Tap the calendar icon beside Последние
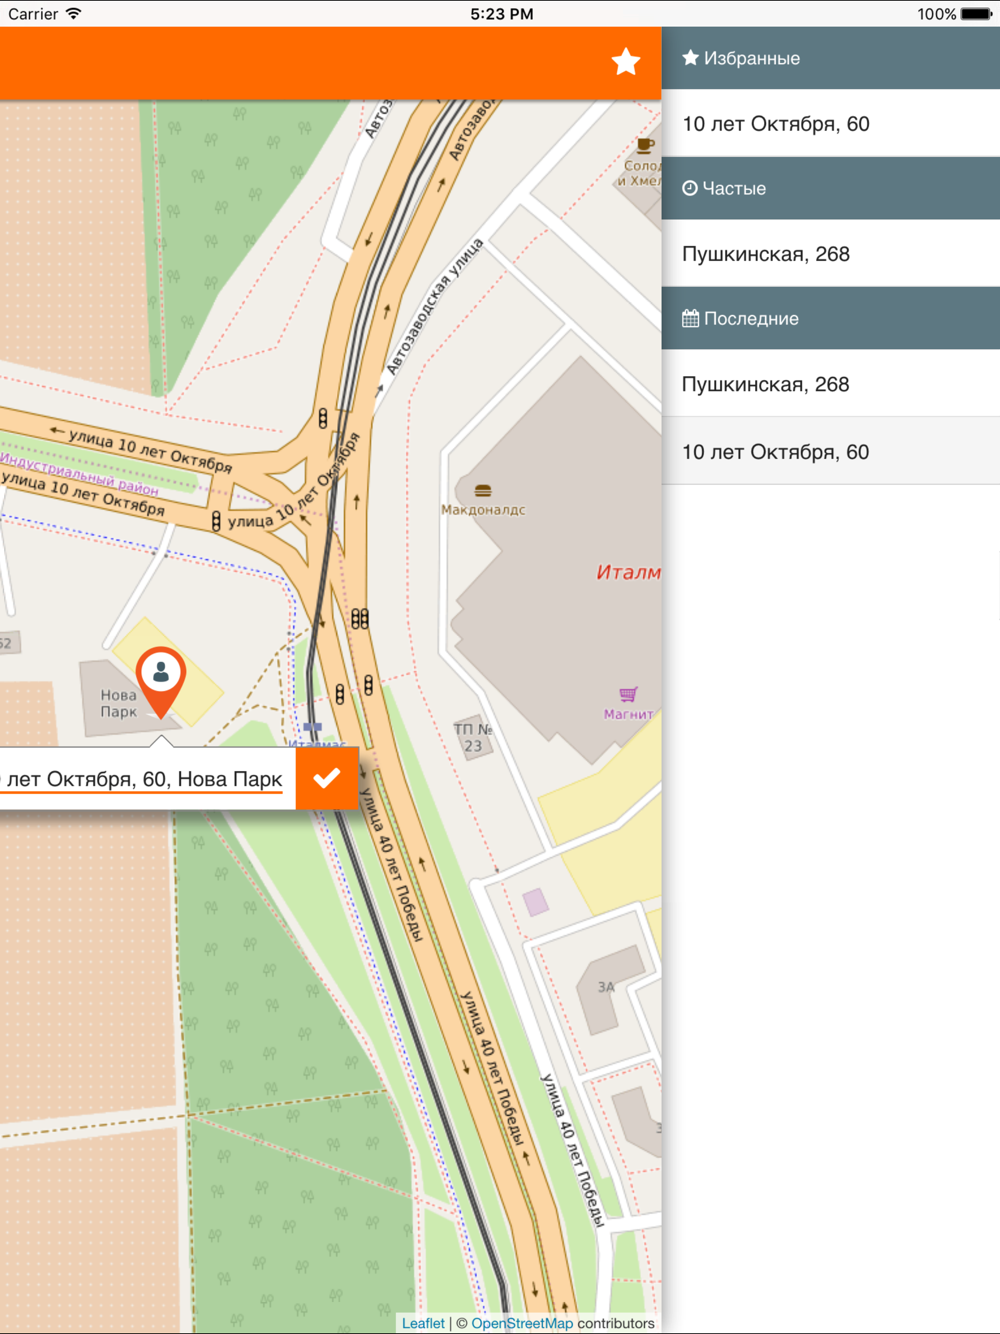The height and width of the screenshot is (1334, 1000). pyautogui.click(x=690, y=319)
